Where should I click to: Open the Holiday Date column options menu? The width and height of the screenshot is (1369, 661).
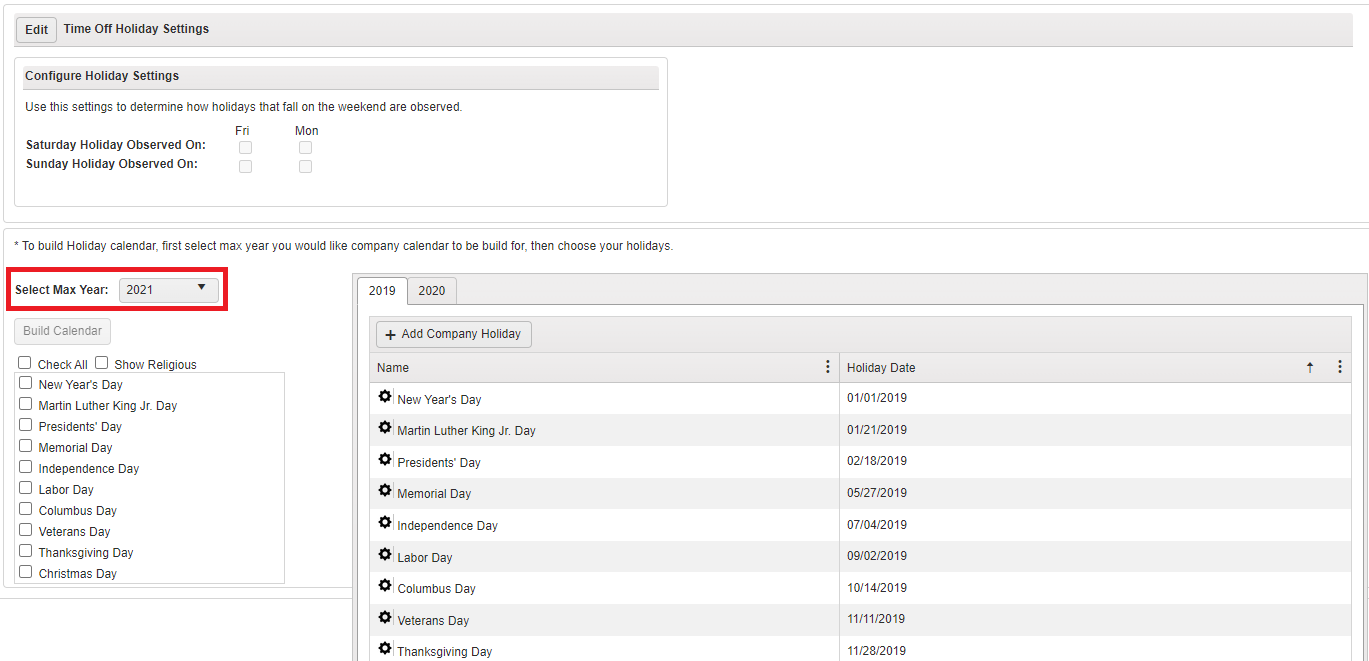[x=1339, y=366]
